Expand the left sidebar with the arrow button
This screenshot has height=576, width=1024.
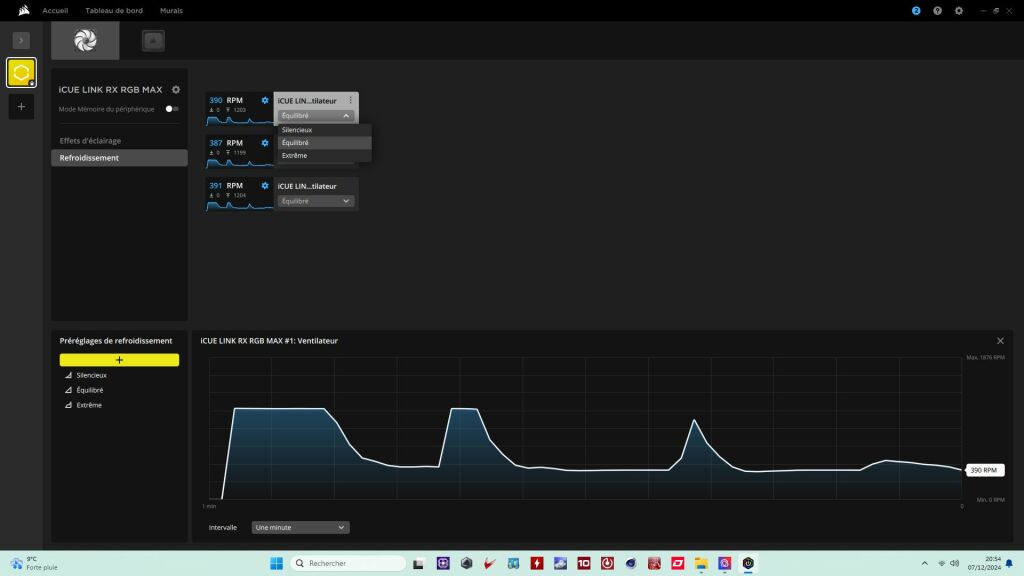pyautogui.click(x=21, y=40)
